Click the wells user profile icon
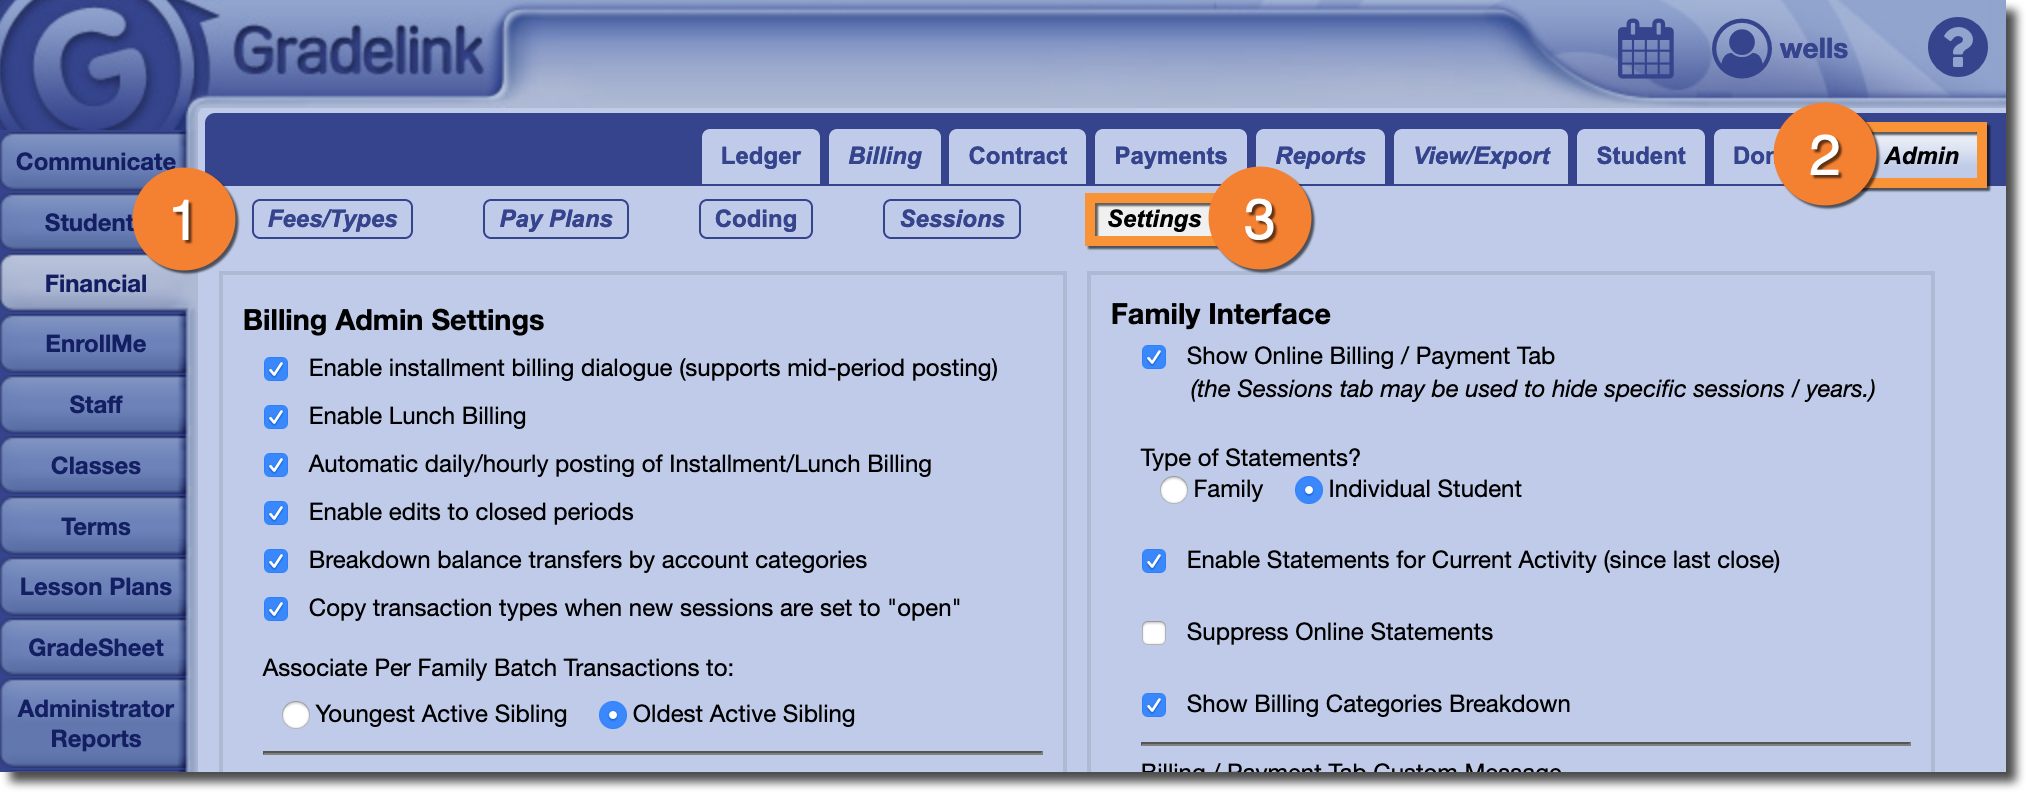2026x792 pixels. pos(1741,49)
